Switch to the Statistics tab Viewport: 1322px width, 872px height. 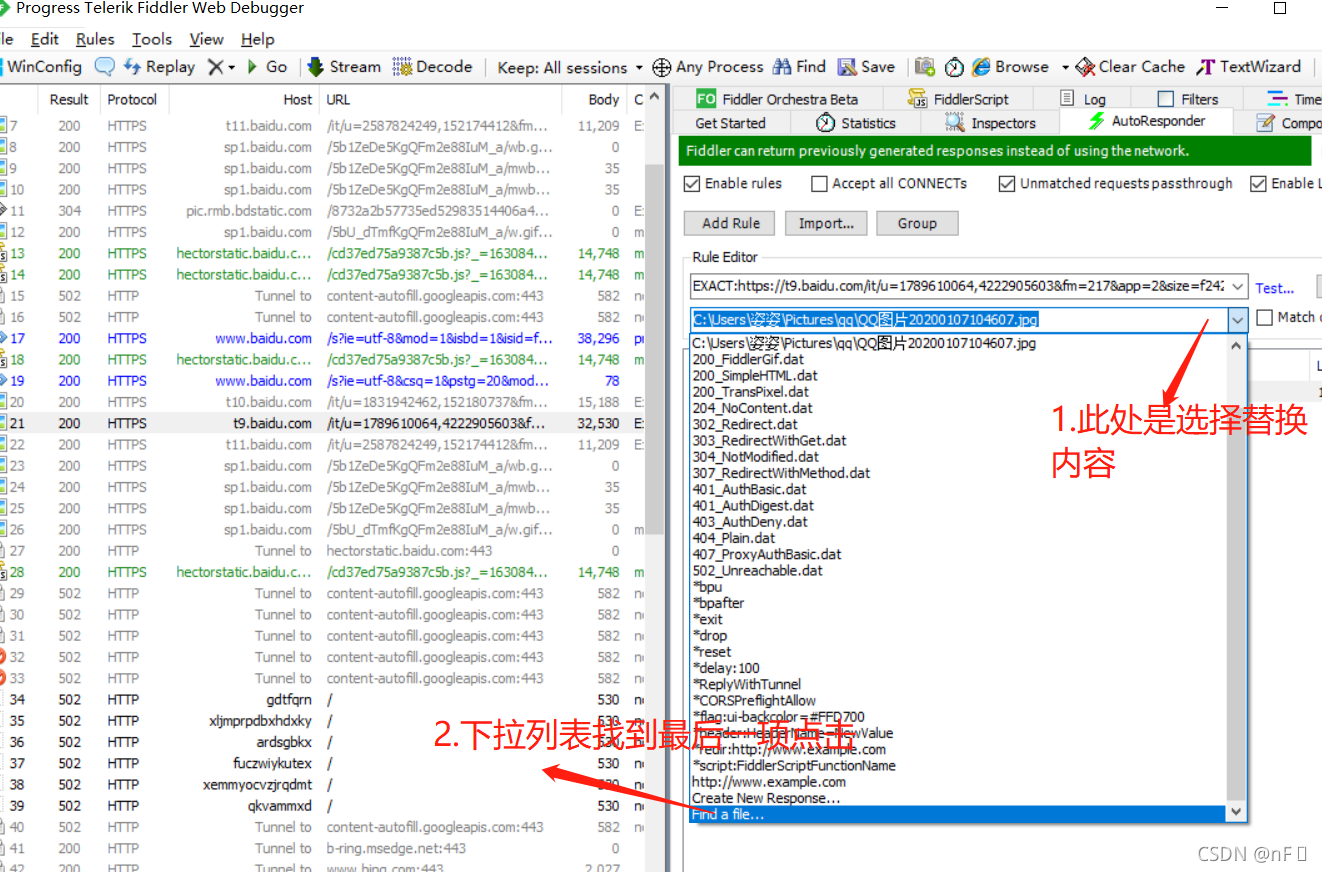[855, 123]
